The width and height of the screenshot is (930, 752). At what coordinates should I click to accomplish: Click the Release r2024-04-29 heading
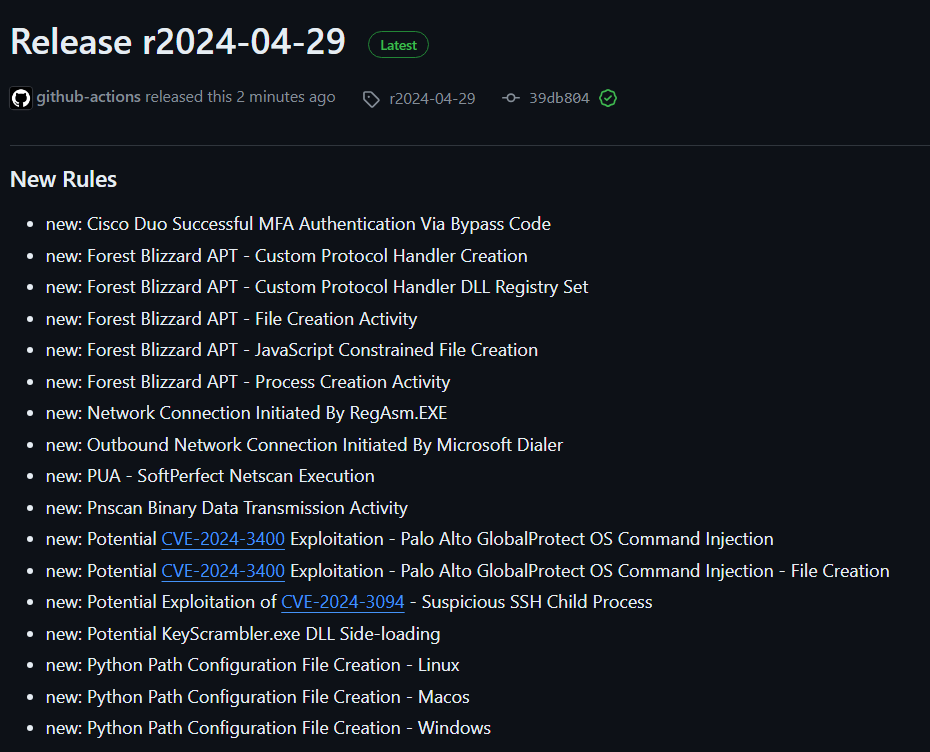(177, 42)
